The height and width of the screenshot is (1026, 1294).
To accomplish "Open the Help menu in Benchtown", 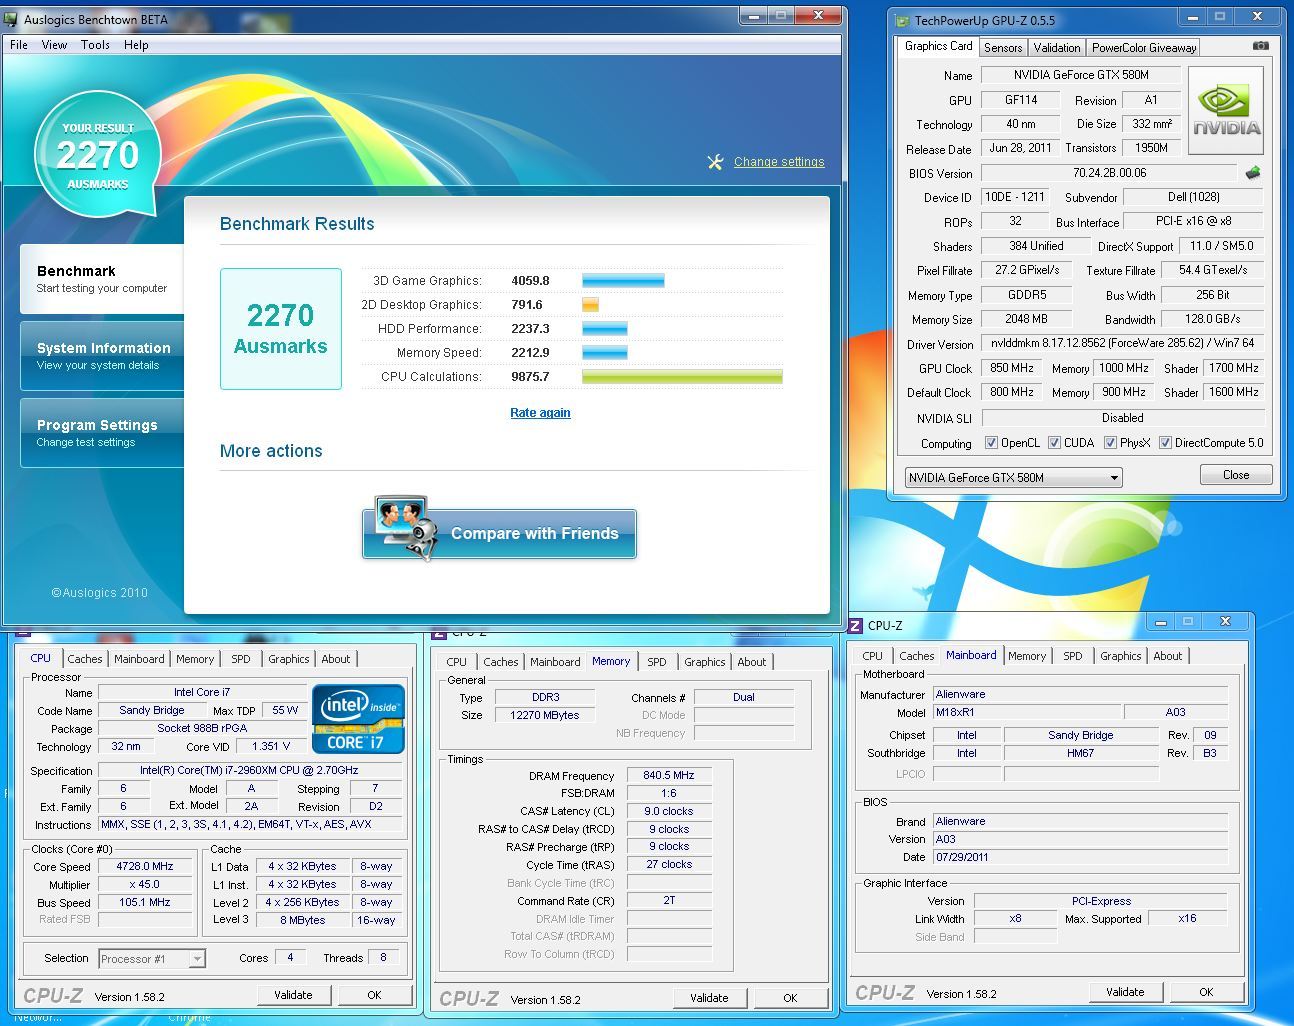I will click(136, 45).
